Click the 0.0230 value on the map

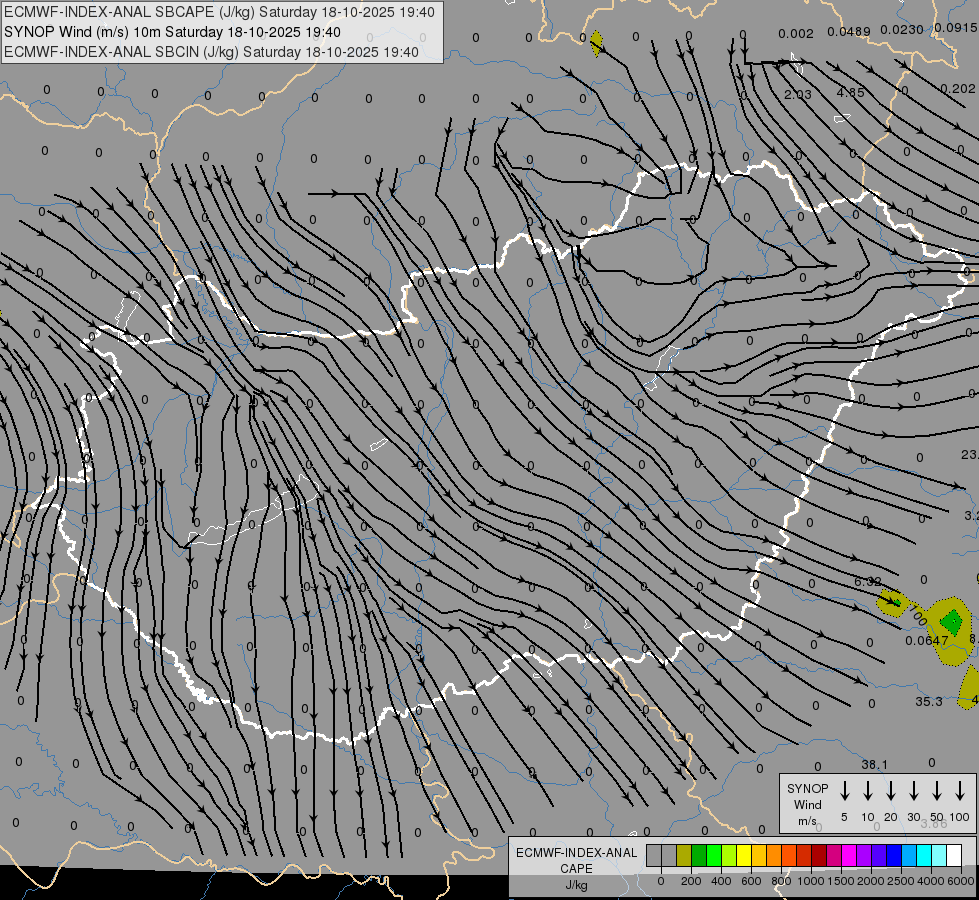point(902,29)
